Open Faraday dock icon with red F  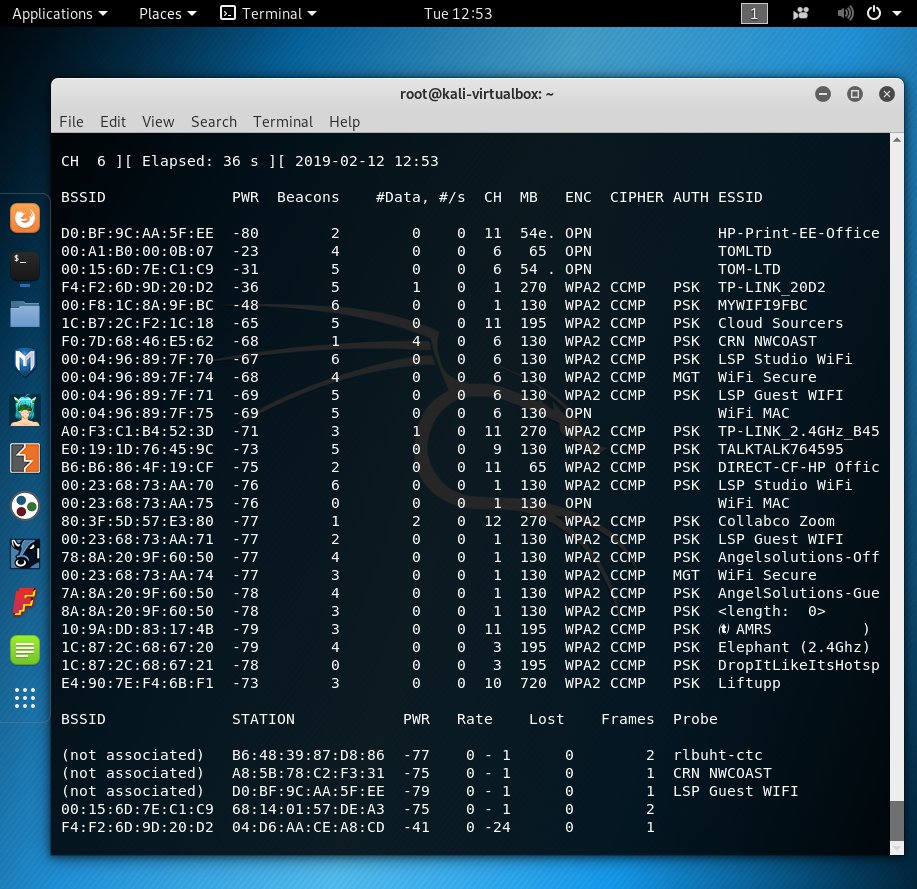(x=25, y=602)
